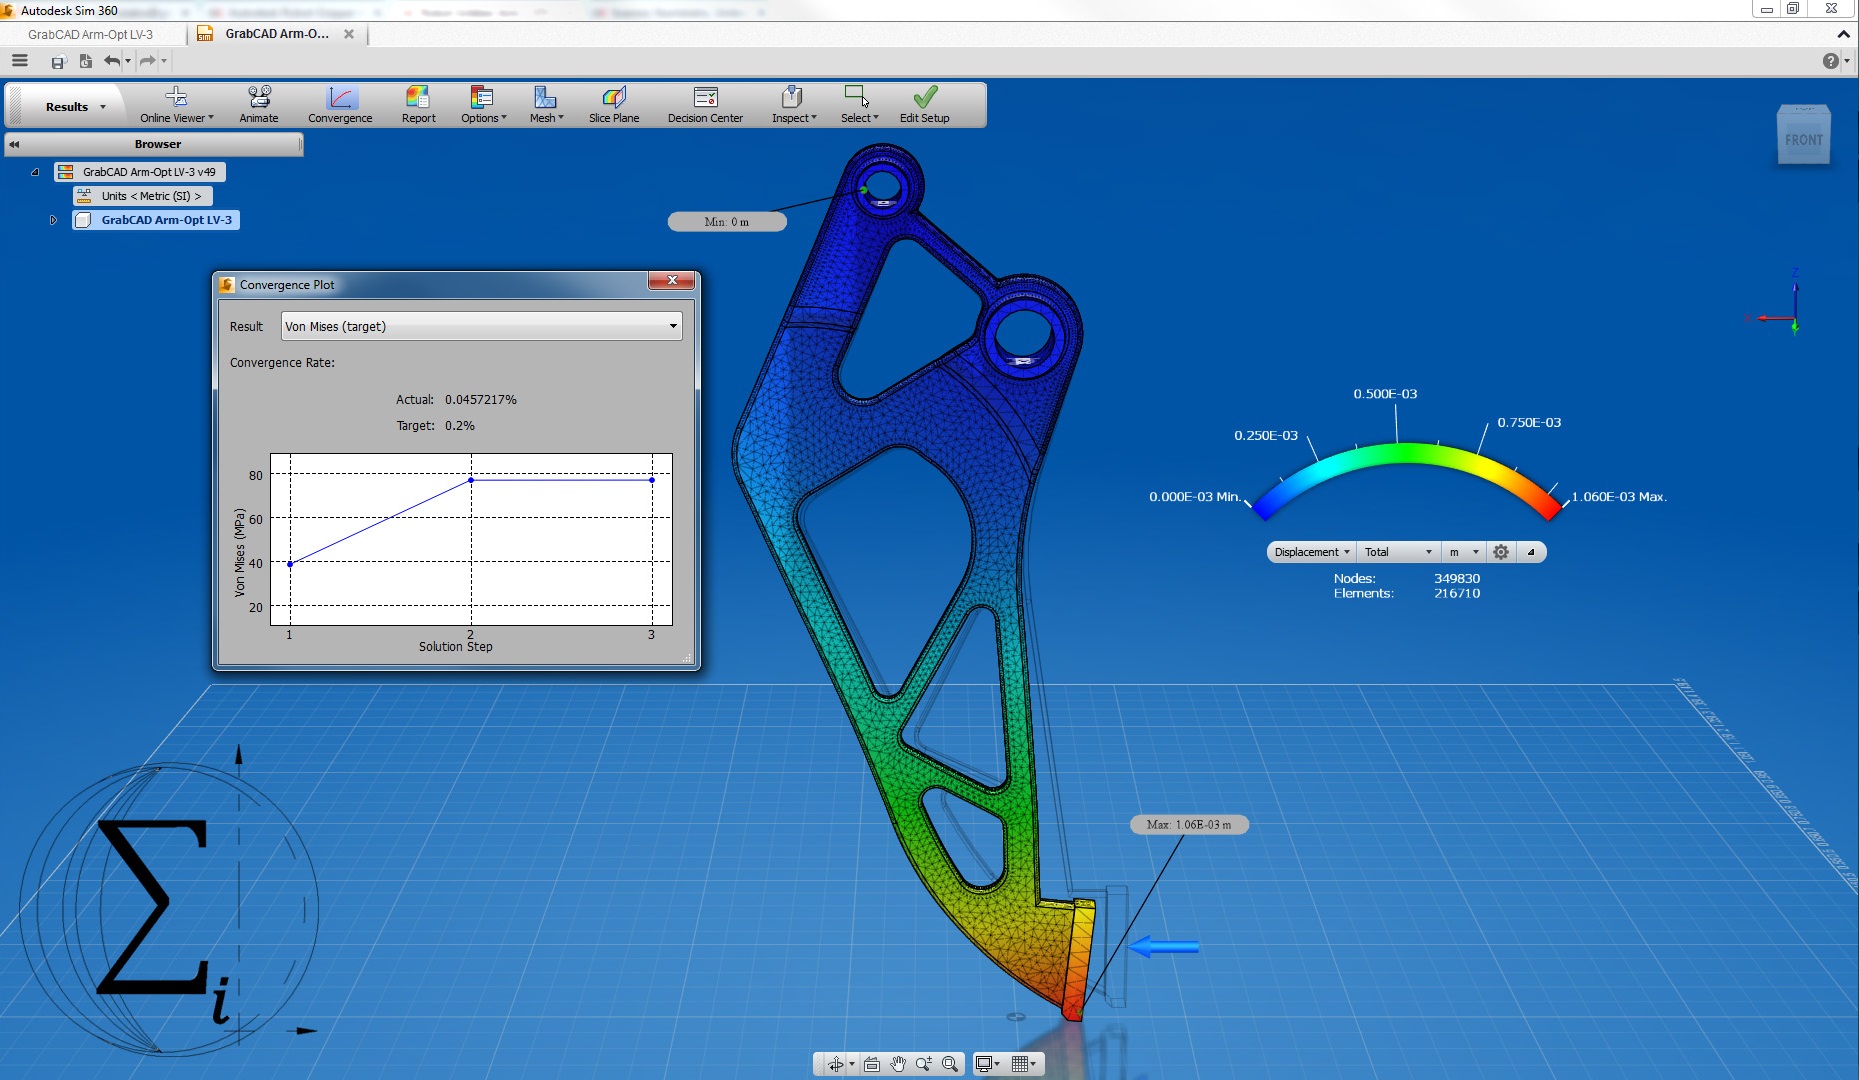
Task: Open the m units dropdown in legend
Action: (1463, 552)
